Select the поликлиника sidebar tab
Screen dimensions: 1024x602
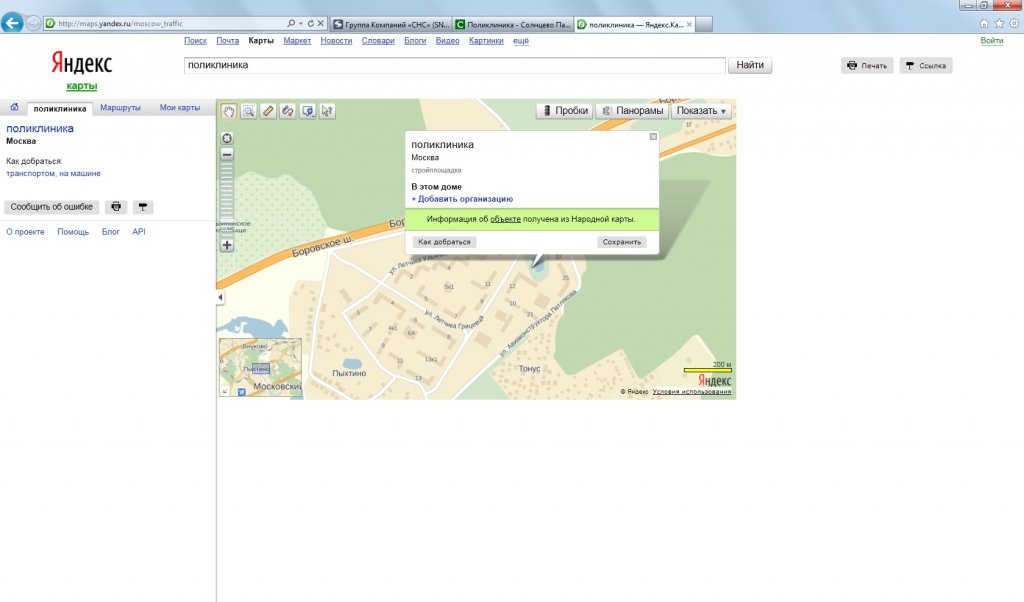[x=59, y=108]
